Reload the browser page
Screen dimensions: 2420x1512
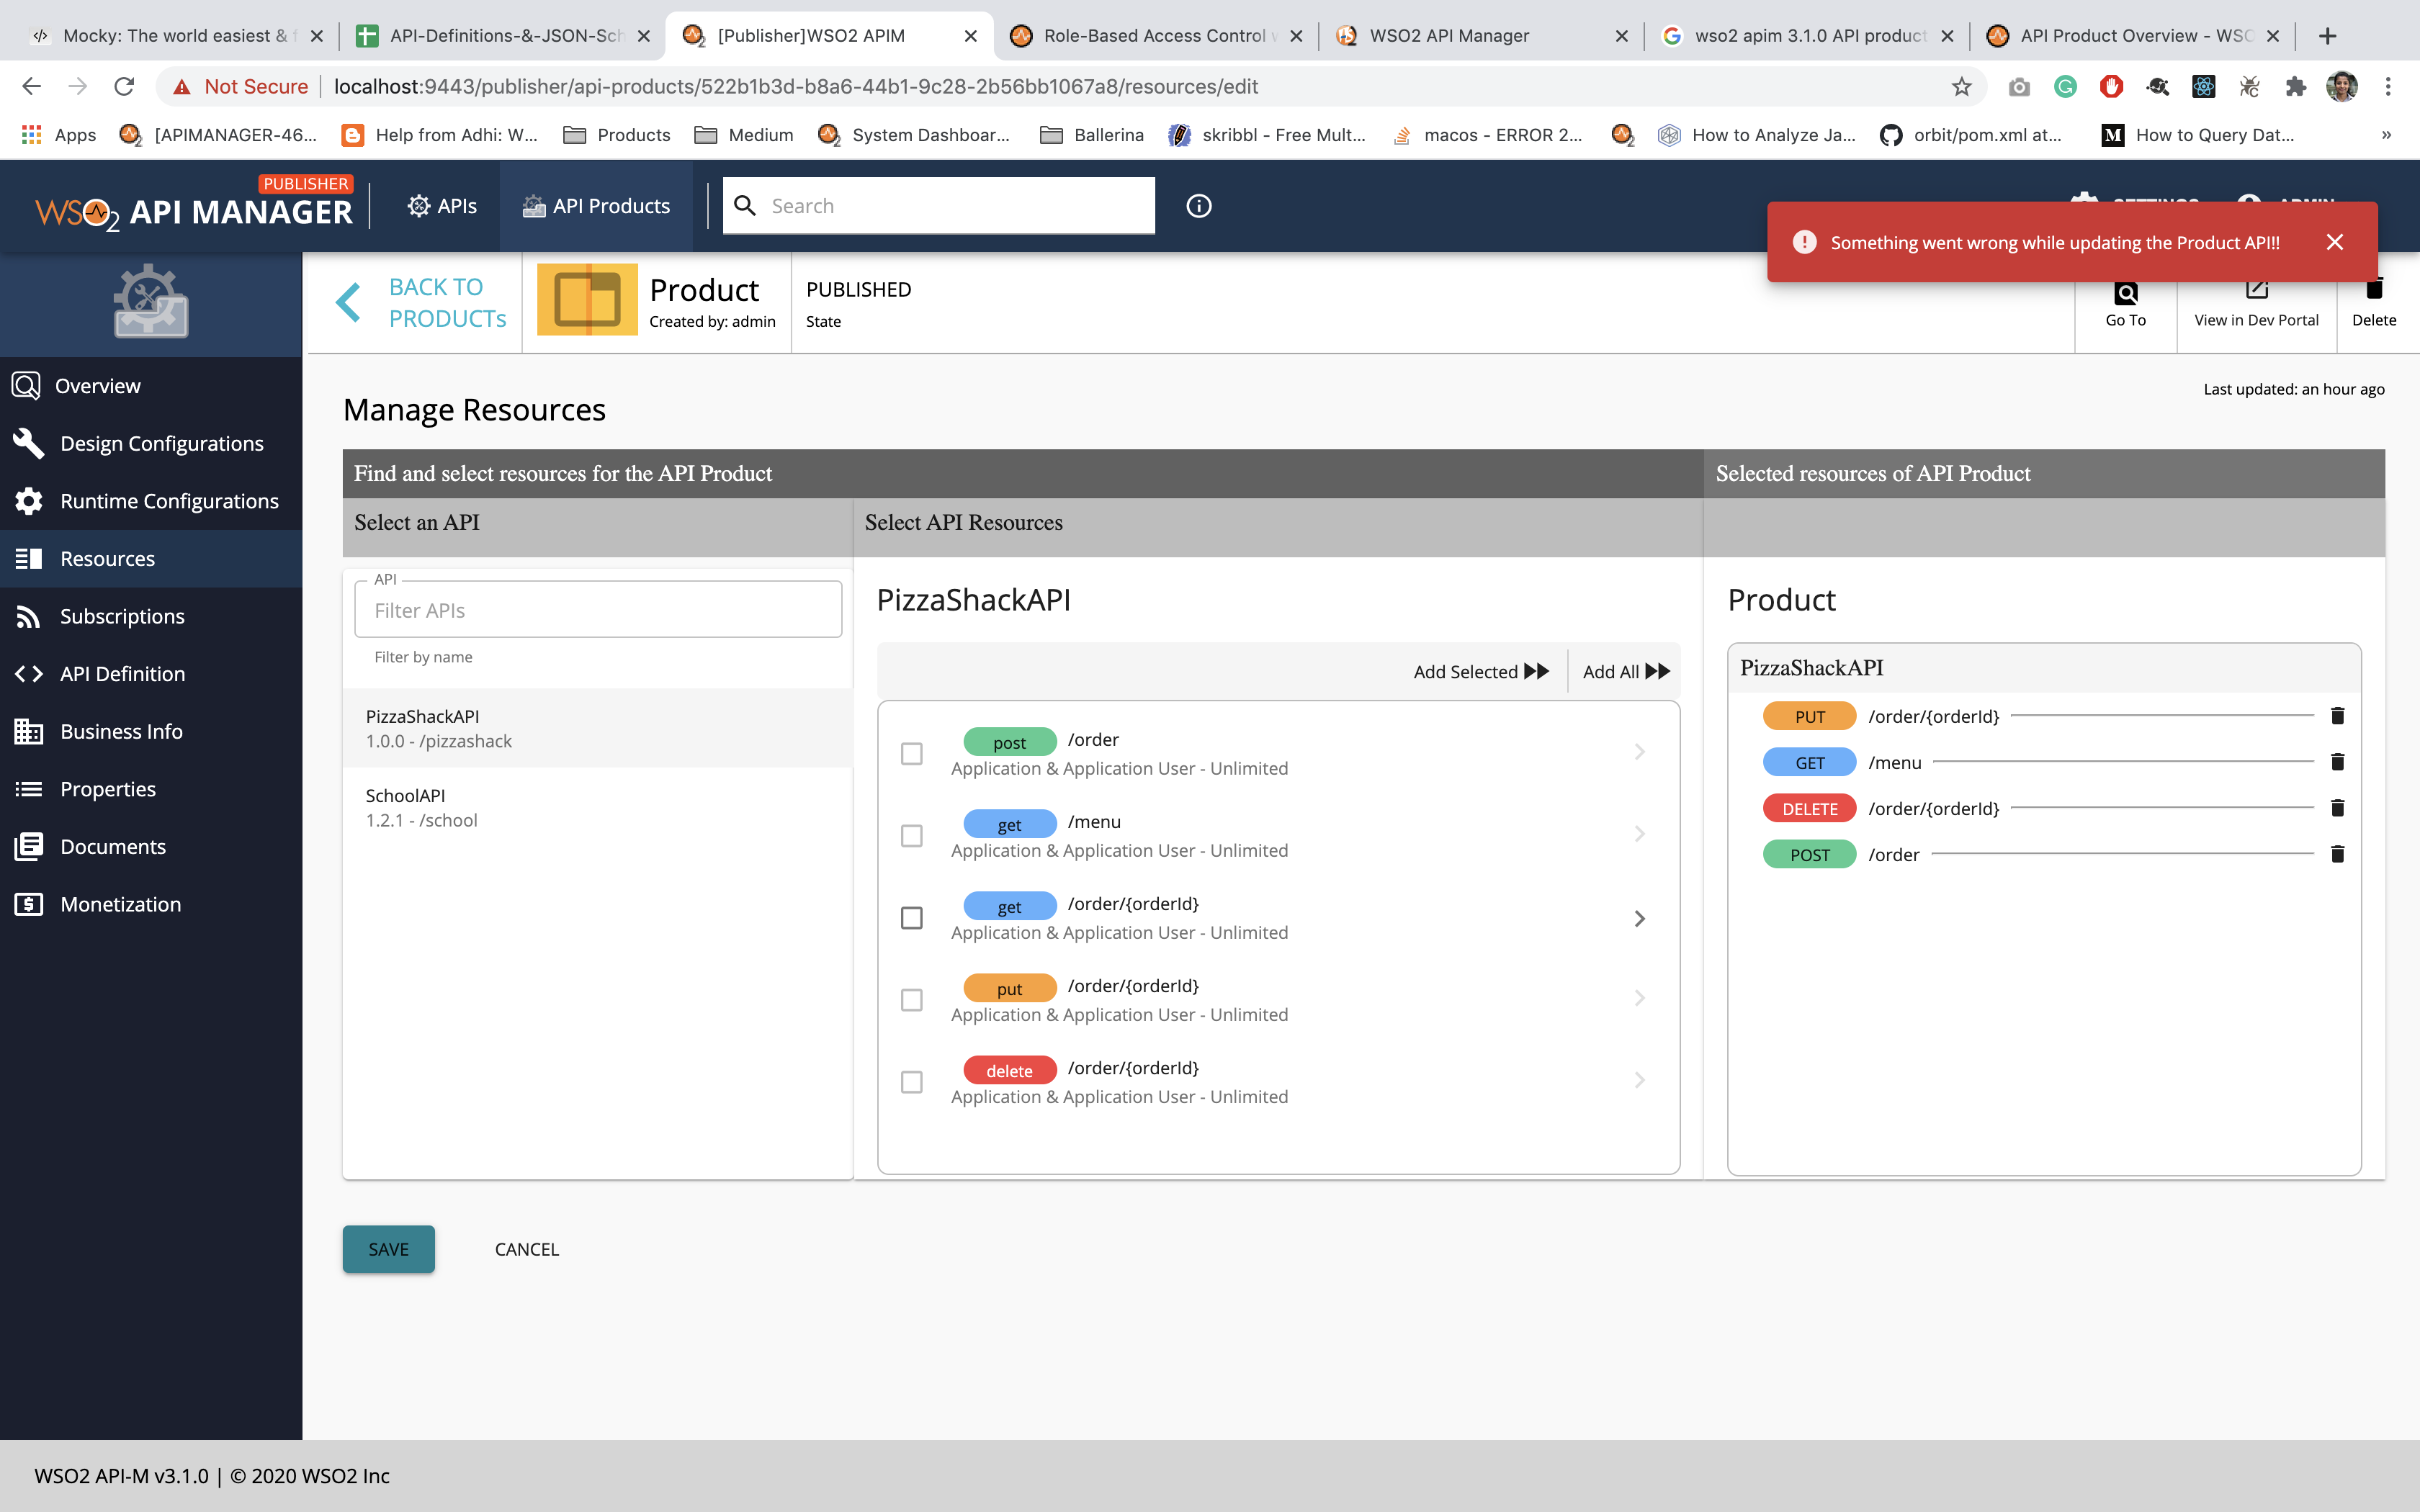pos(124,87)
